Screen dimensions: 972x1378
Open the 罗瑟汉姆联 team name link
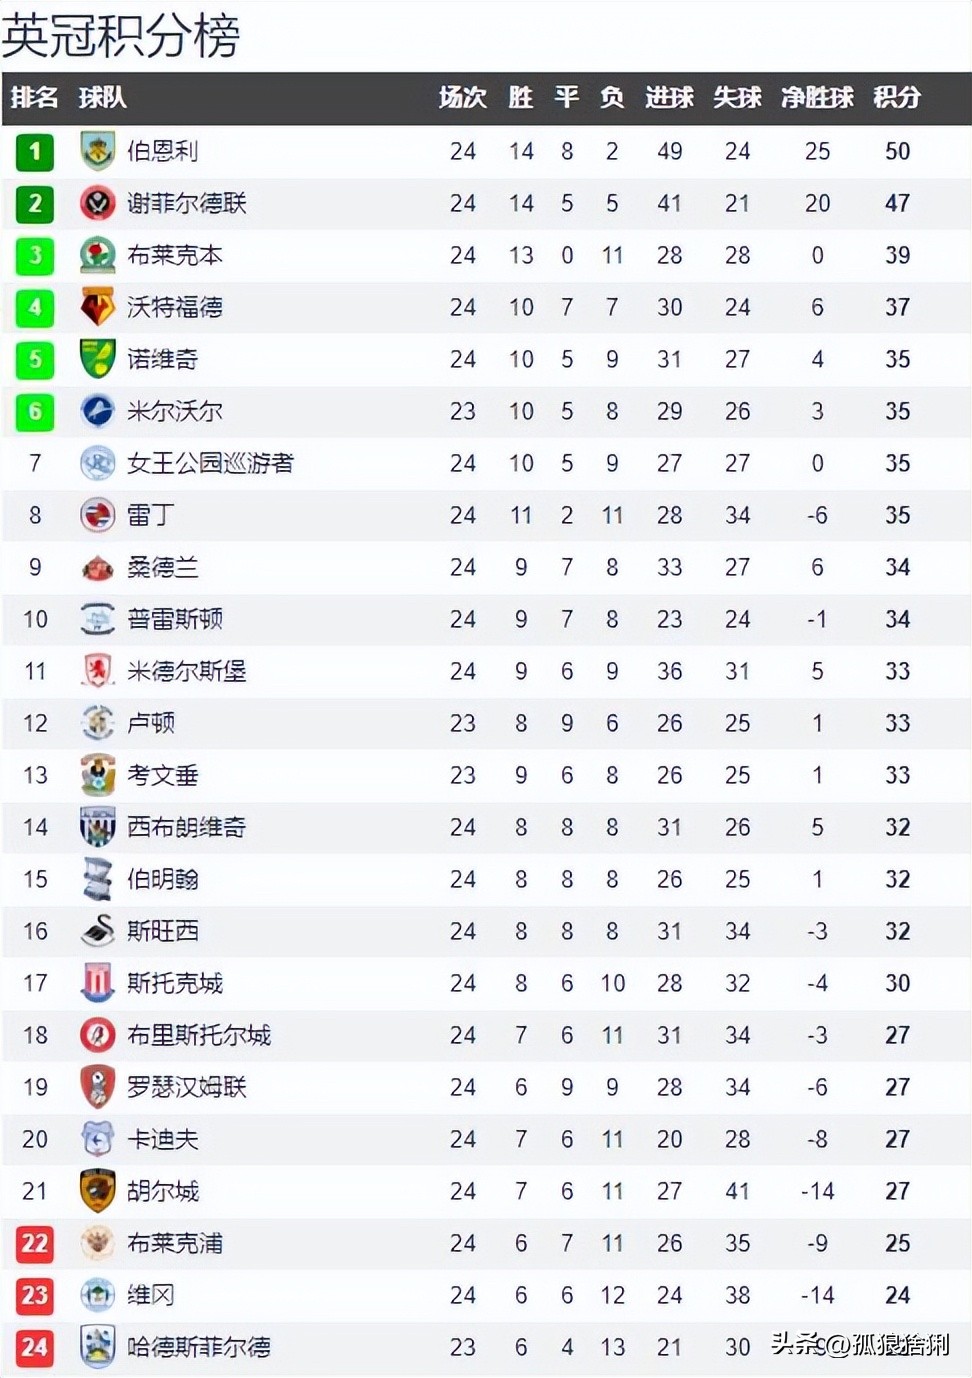186,1087
